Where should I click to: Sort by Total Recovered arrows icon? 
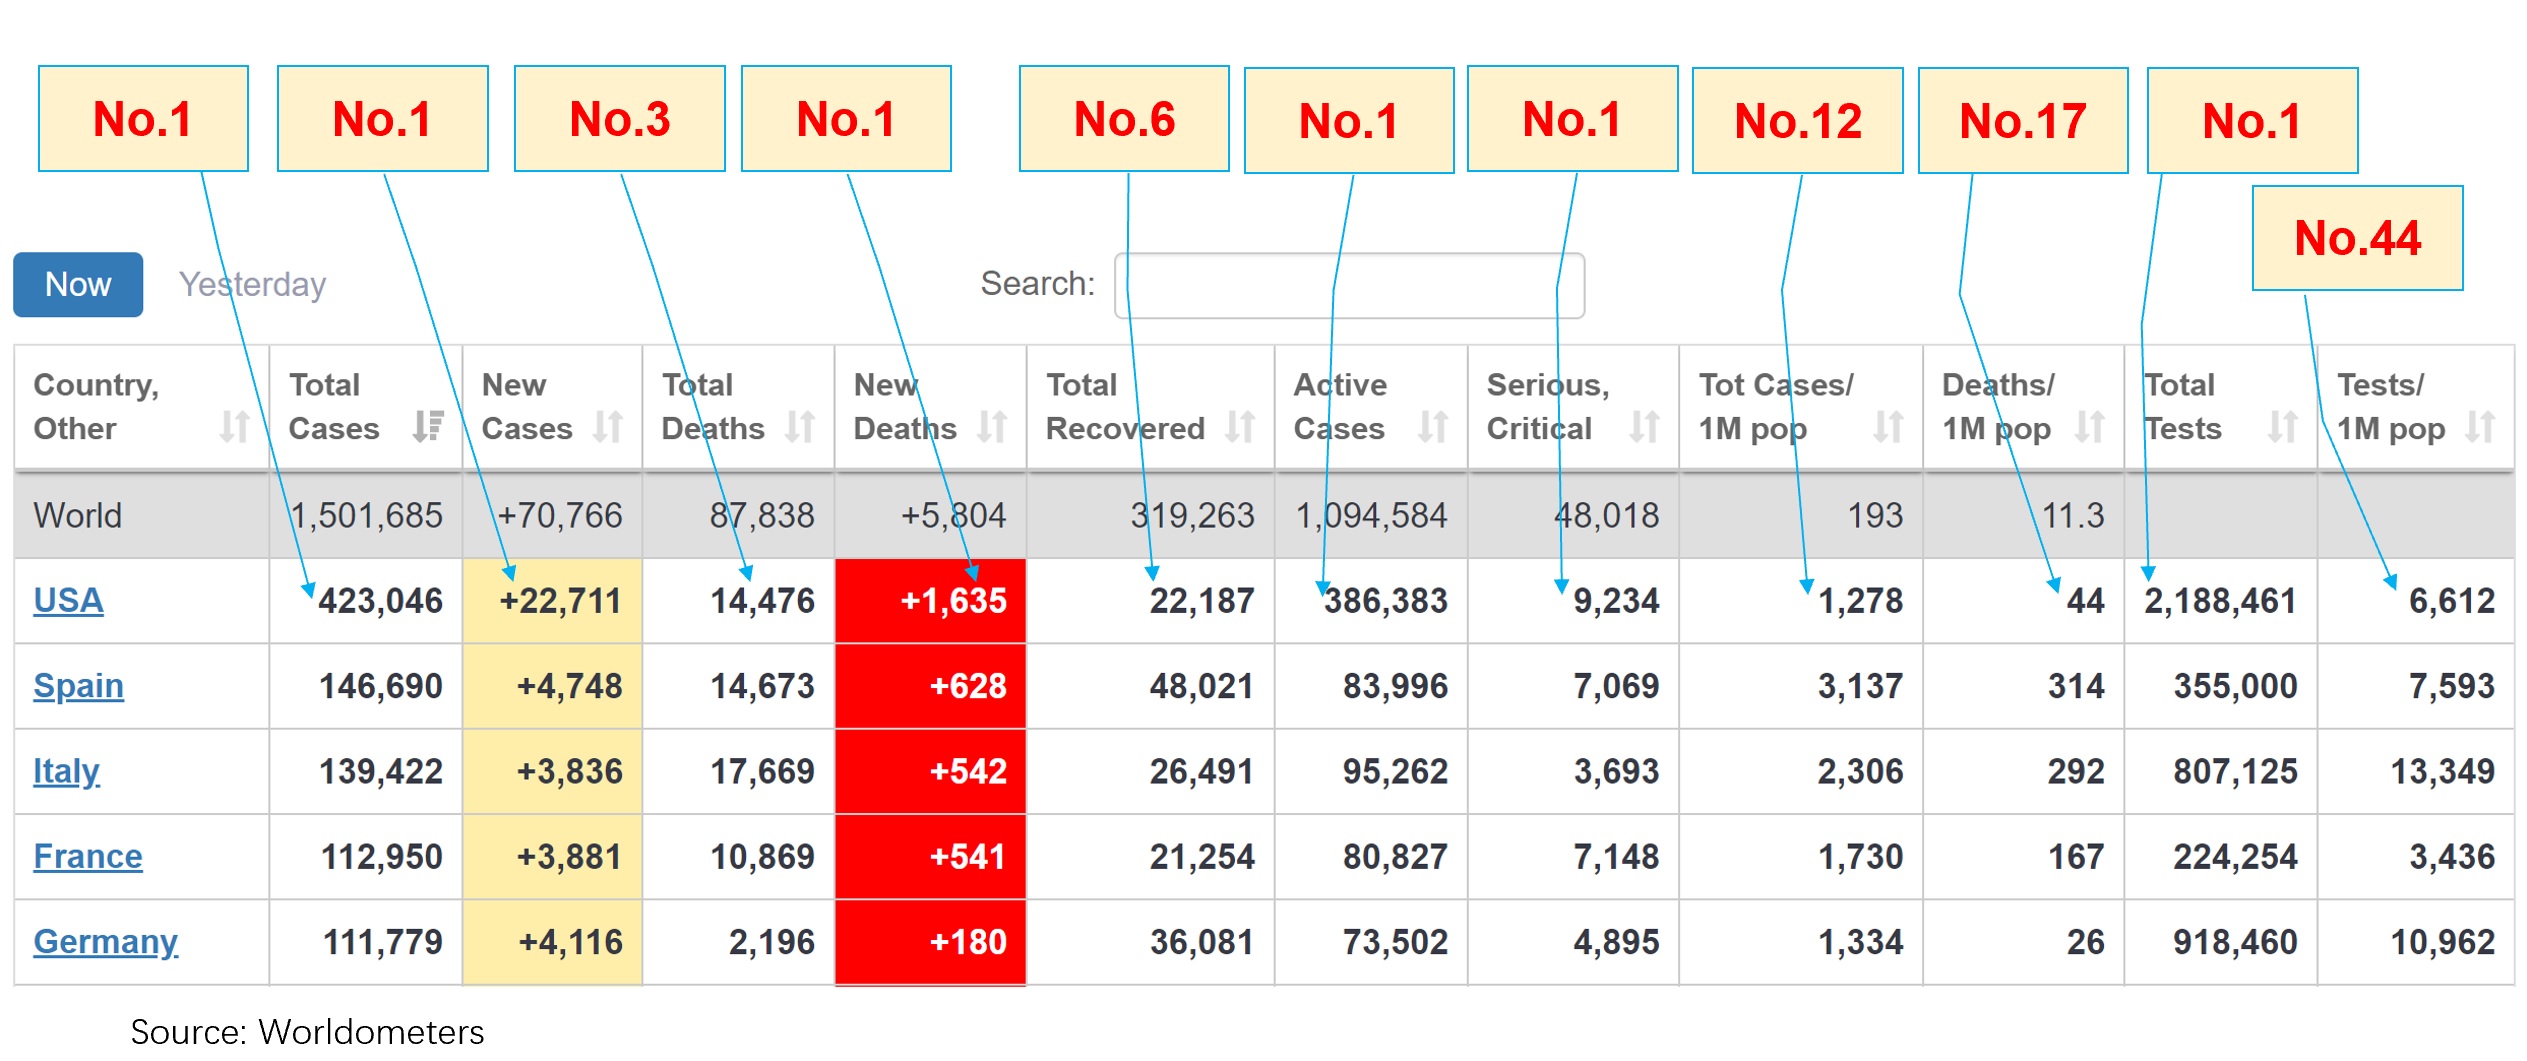point(1239,427)
